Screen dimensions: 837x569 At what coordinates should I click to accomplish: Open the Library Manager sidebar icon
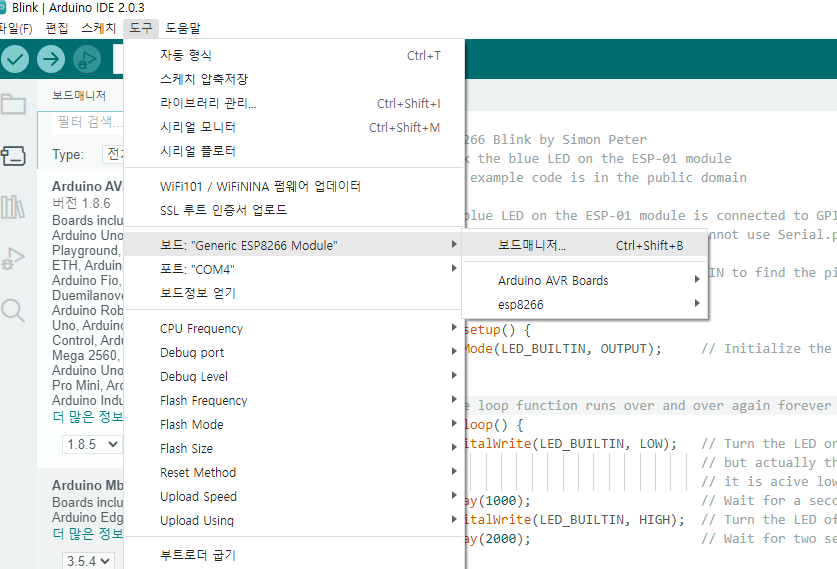coord(13,207)
